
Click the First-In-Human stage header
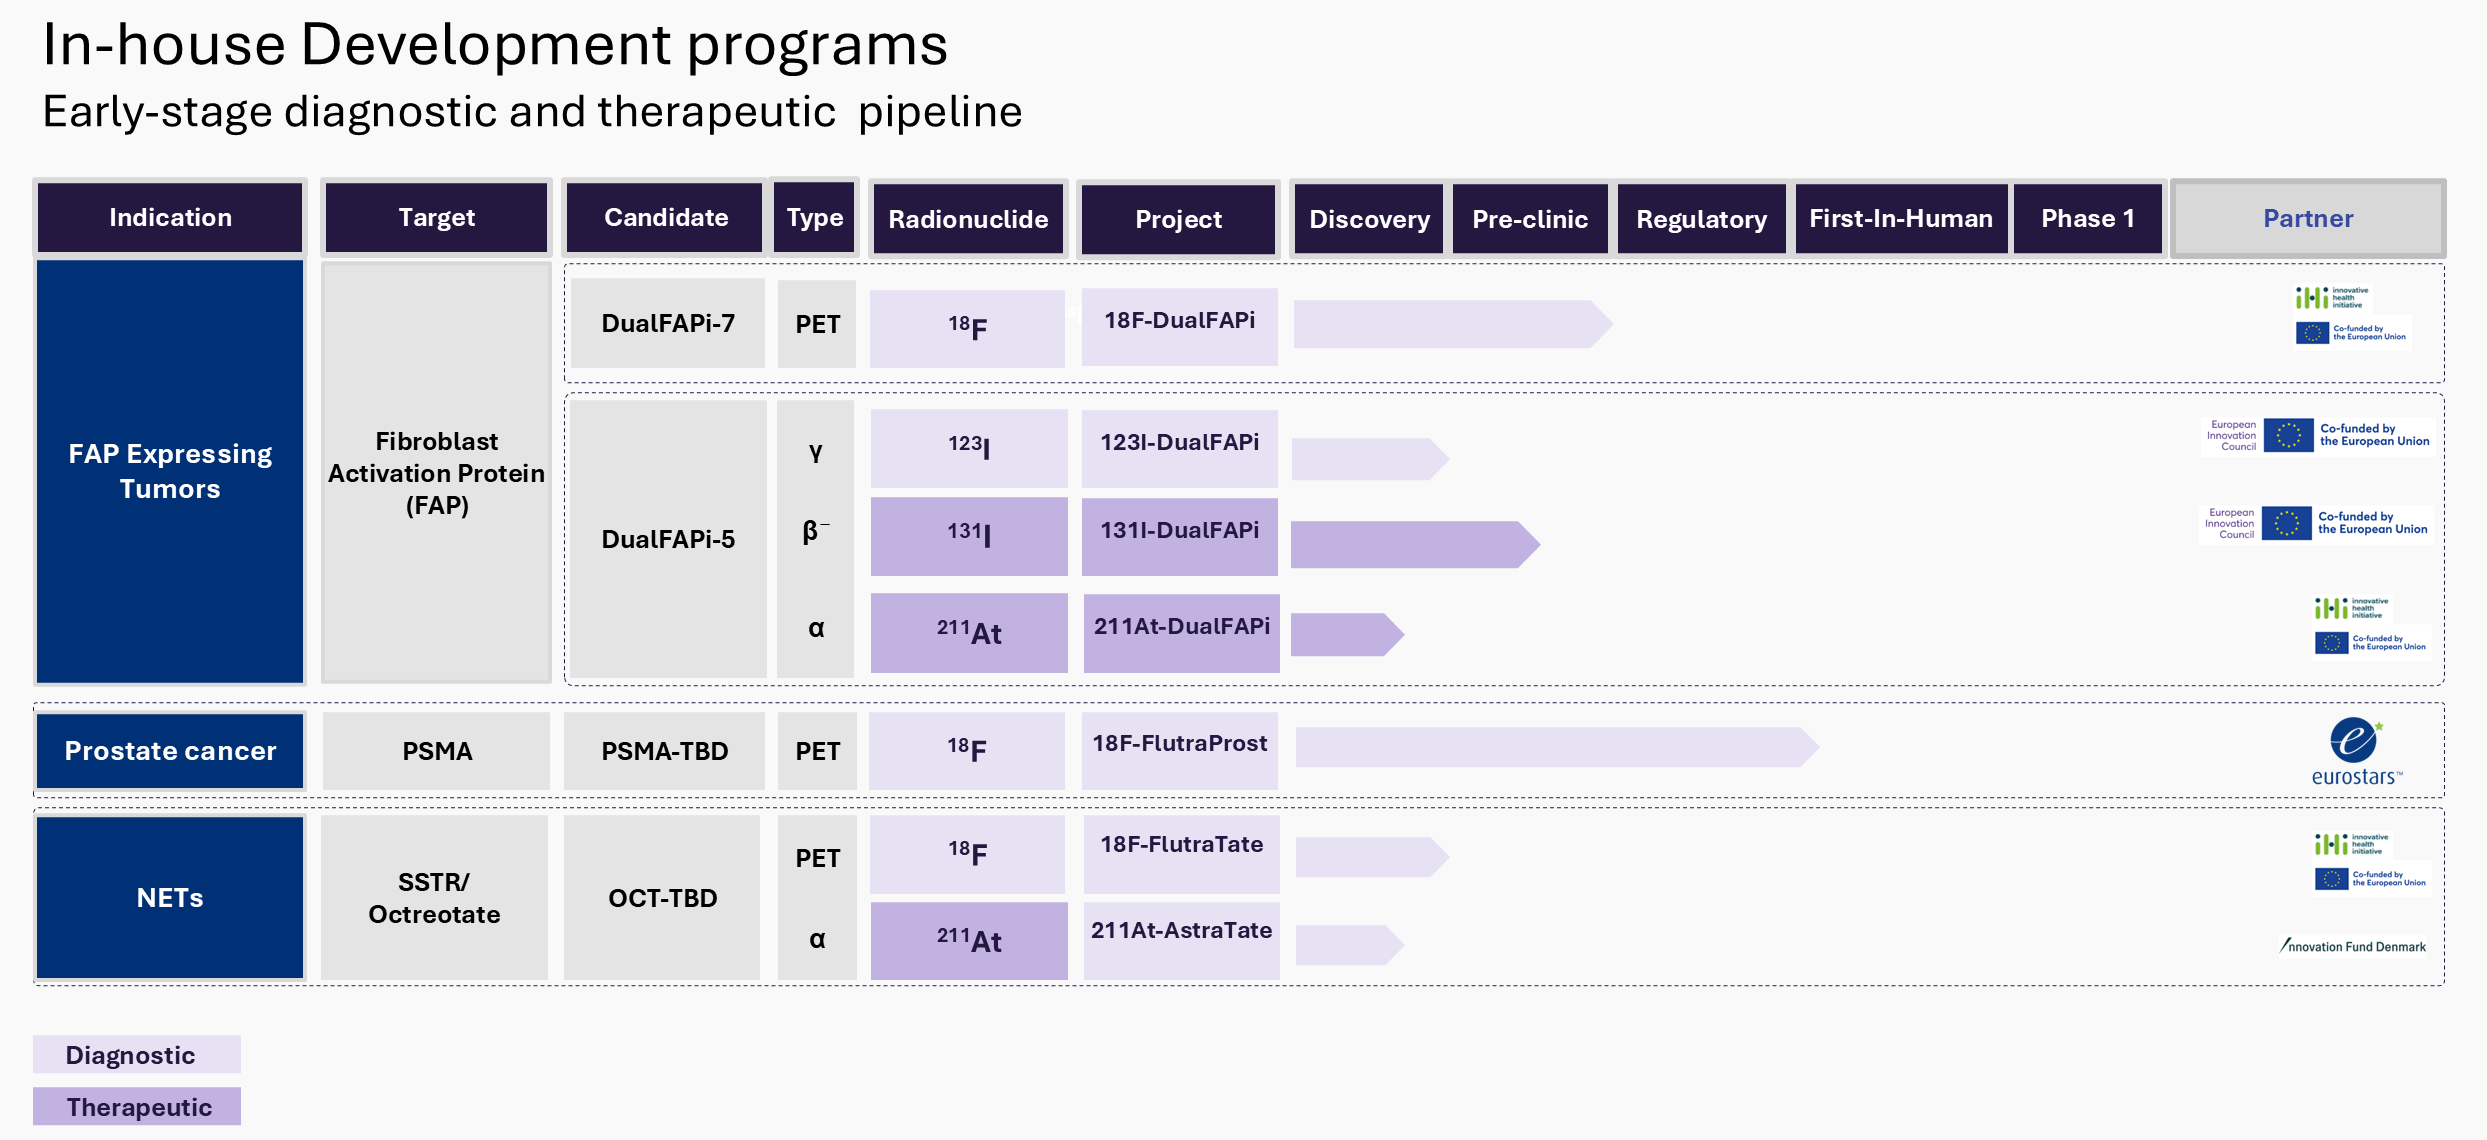click(x=1900, y=218)
